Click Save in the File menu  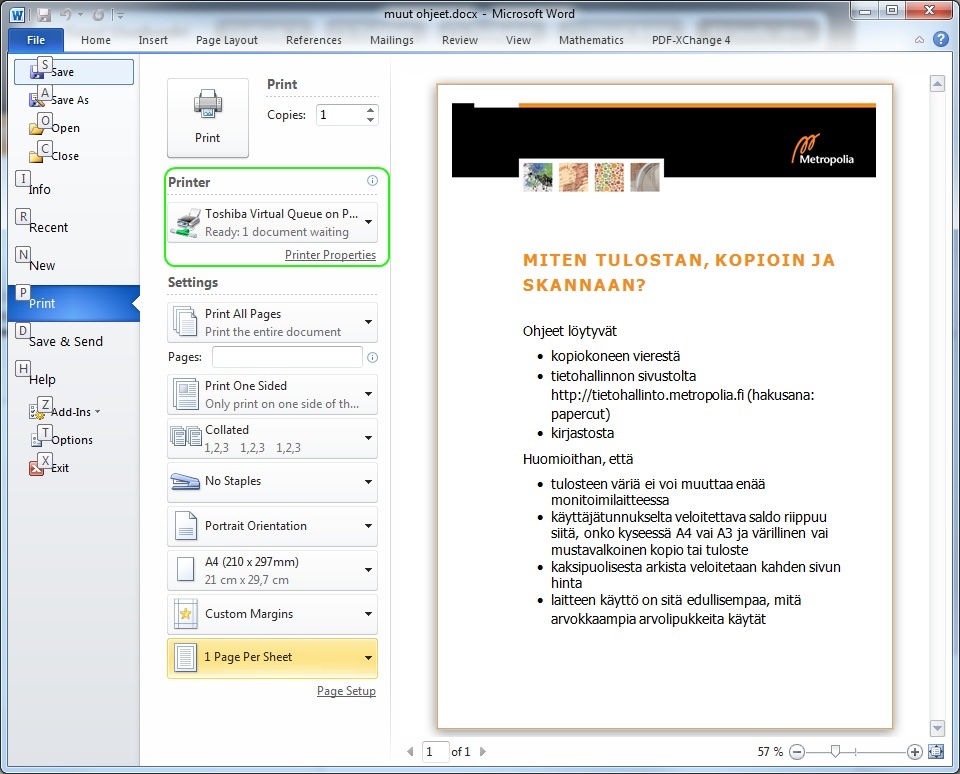(73, 72)
